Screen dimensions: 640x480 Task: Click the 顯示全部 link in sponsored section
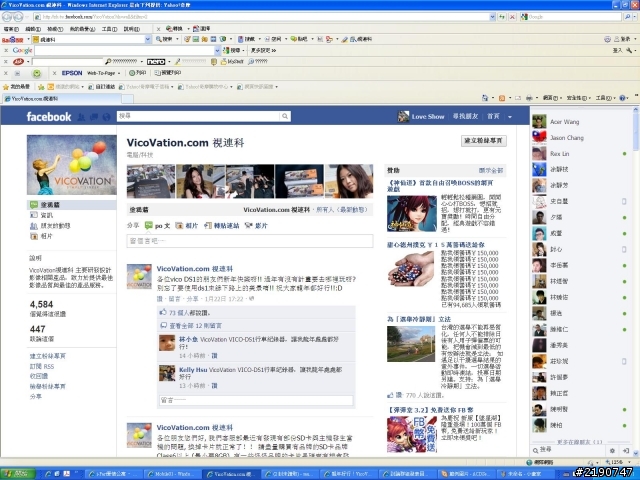point(491,171)
